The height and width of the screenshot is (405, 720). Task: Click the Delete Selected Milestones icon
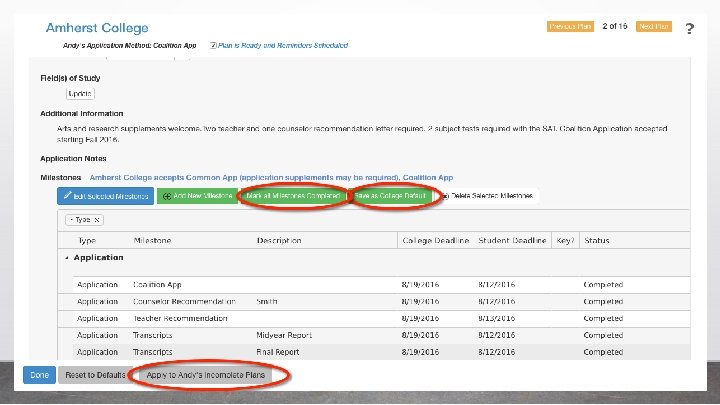pyautogui.click(x=445, y=196)
